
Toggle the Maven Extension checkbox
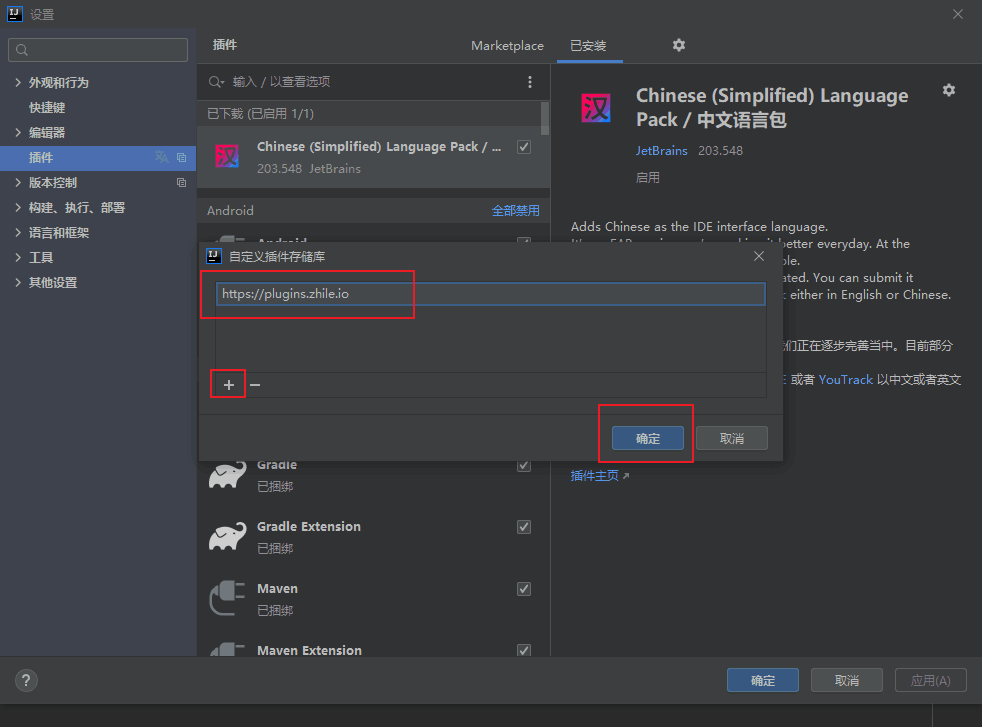click(x=524, y=650)
